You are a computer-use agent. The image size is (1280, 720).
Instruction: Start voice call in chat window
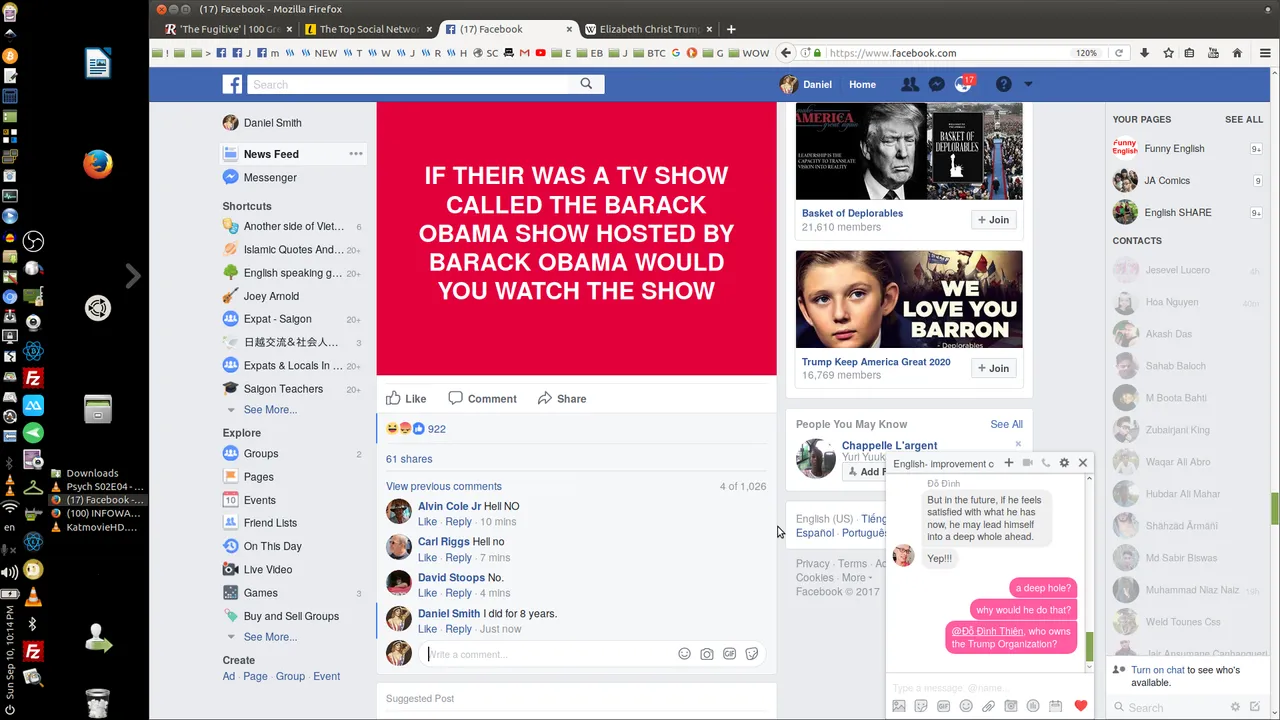(1046, 463)
